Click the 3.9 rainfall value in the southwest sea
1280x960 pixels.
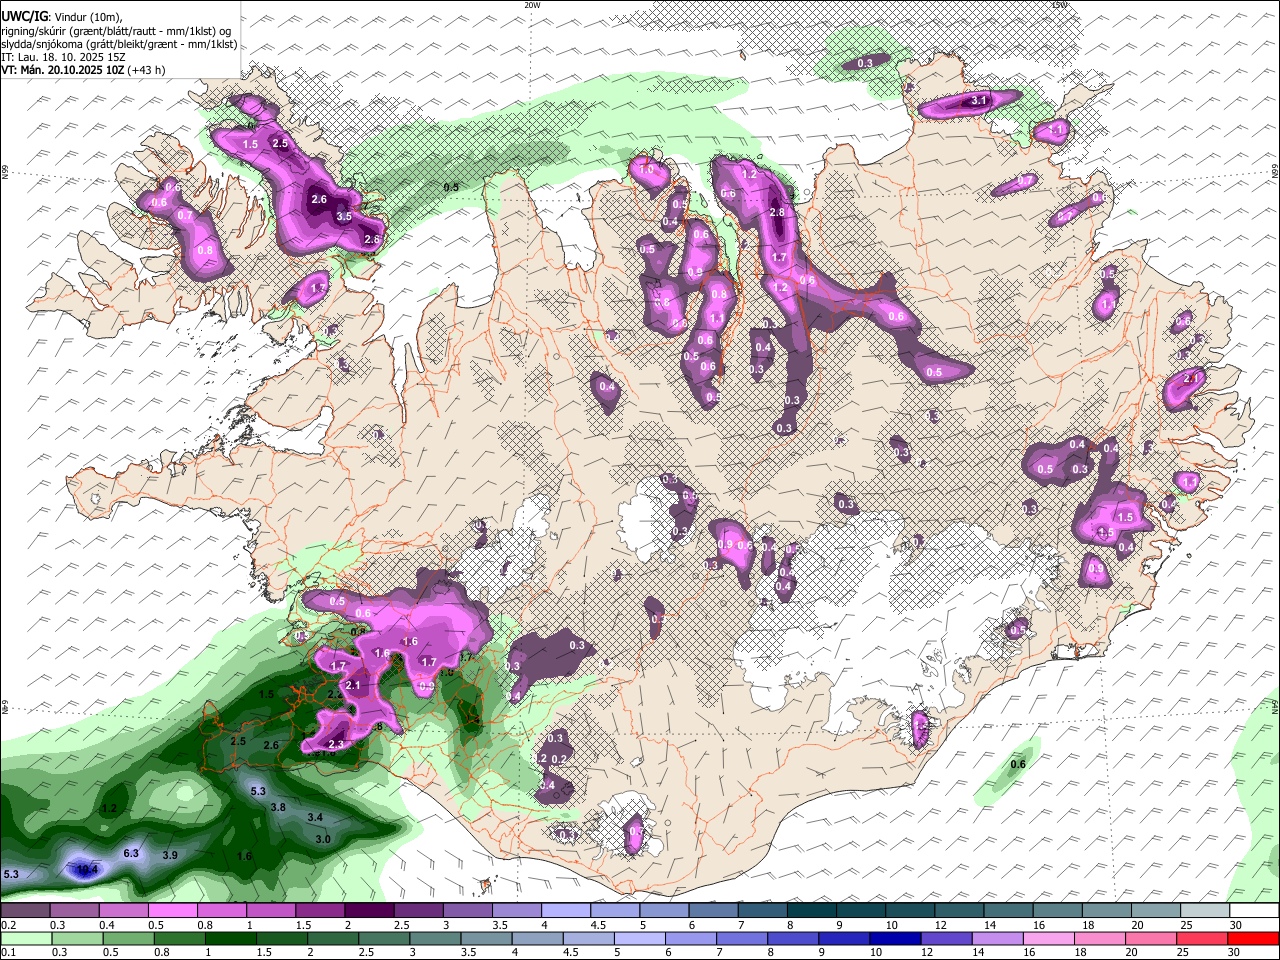tap(170, 855)
